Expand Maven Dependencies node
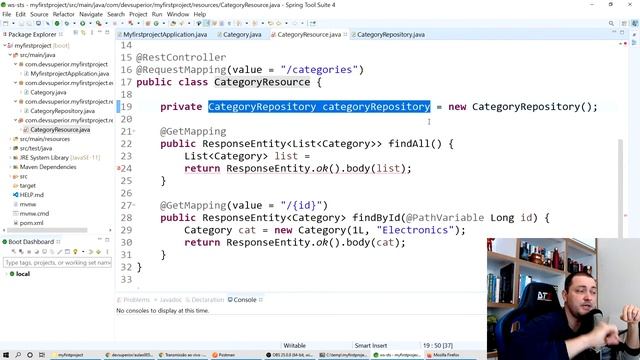Screen dimensions: 640x360 pos(10,167)
